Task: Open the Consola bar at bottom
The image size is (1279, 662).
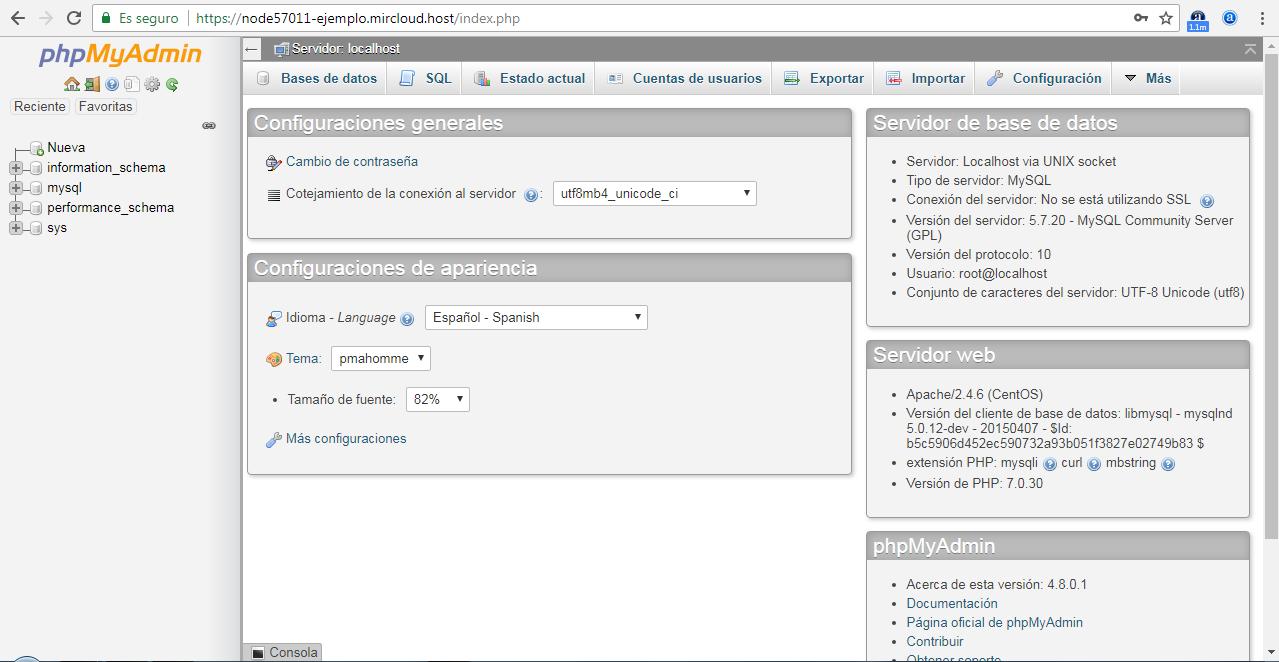Action: [284, 653]
